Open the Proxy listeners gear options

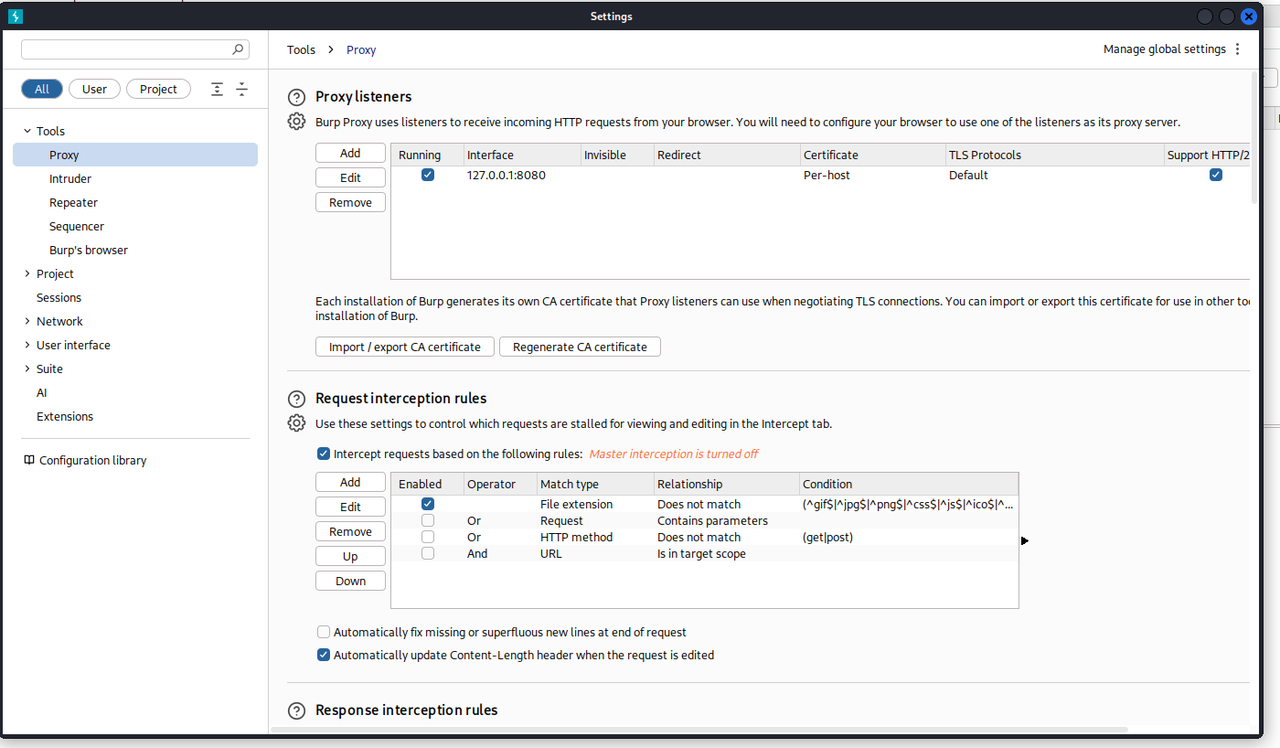point(296,122)
